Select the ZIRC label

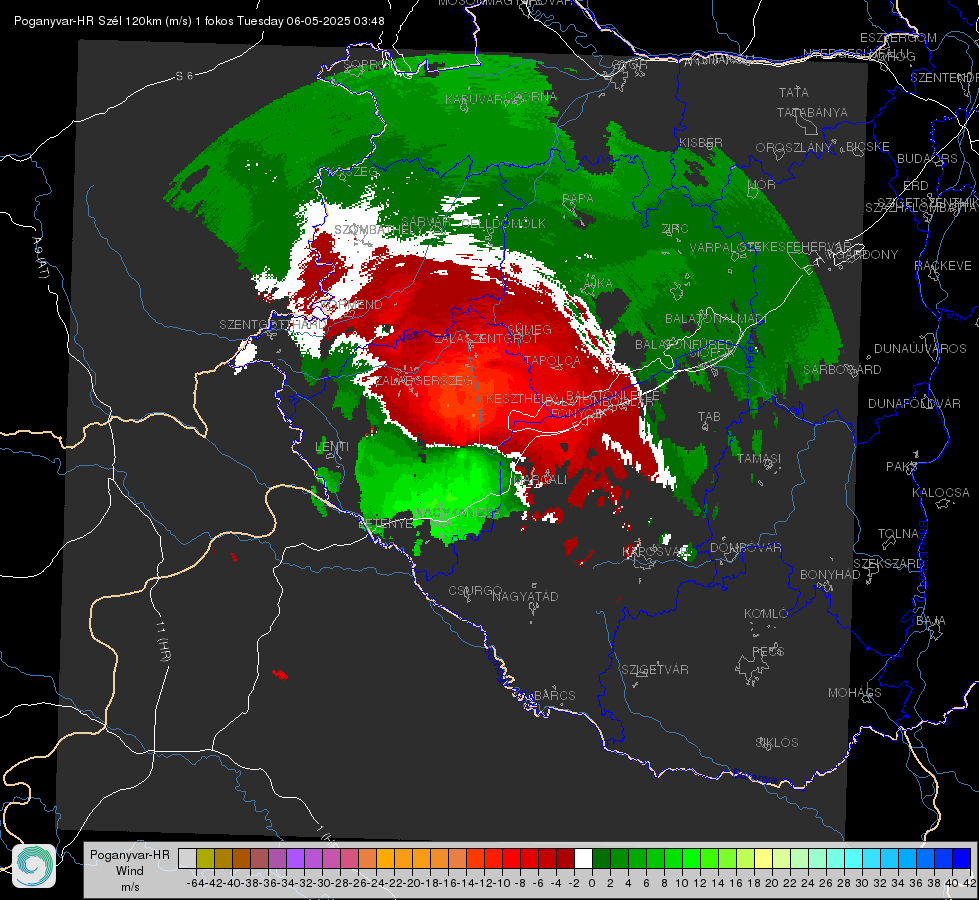tap(675, 228)
